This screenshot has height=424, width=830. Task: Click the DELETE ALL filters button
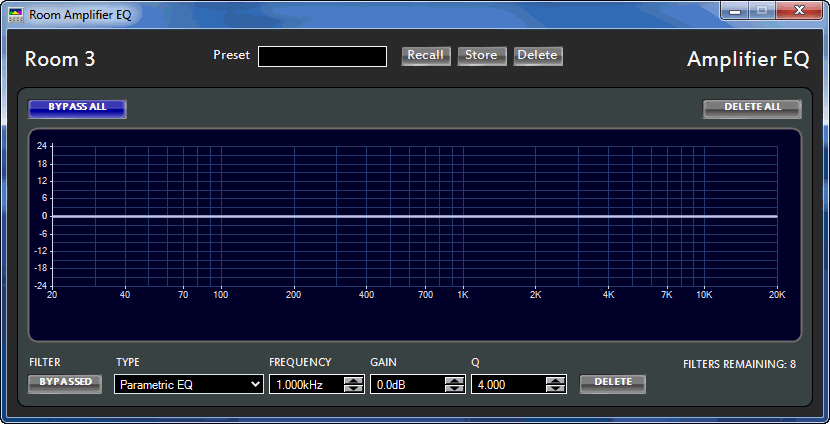[752, 109]
